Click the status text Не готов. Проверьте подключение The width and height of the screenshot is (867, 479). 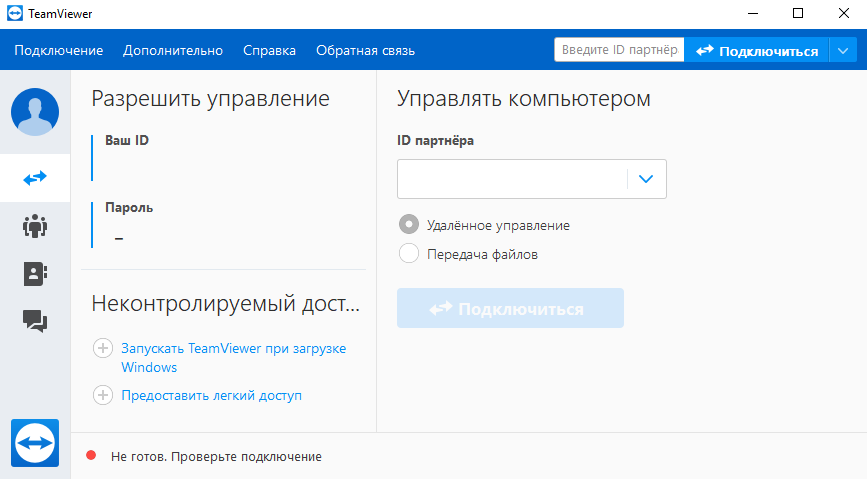(x=216, y=456)
